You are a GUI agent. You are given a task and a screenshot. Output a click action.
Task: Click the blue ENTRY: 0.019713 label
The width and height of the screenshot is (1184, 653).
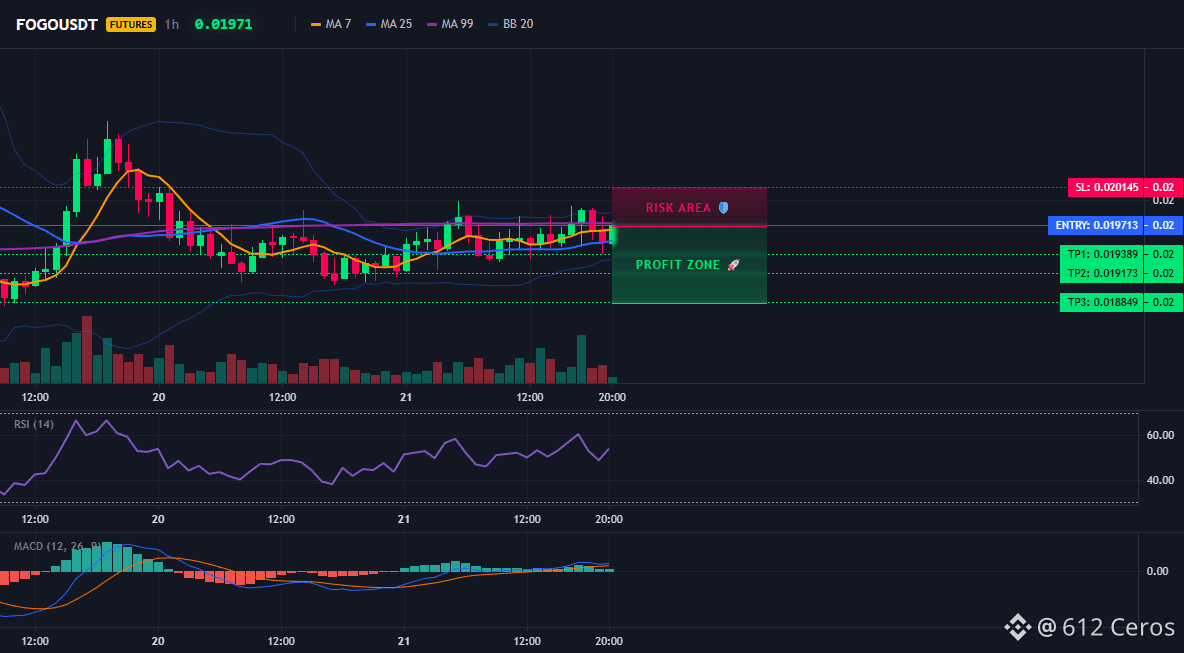tap(1095, 225)
